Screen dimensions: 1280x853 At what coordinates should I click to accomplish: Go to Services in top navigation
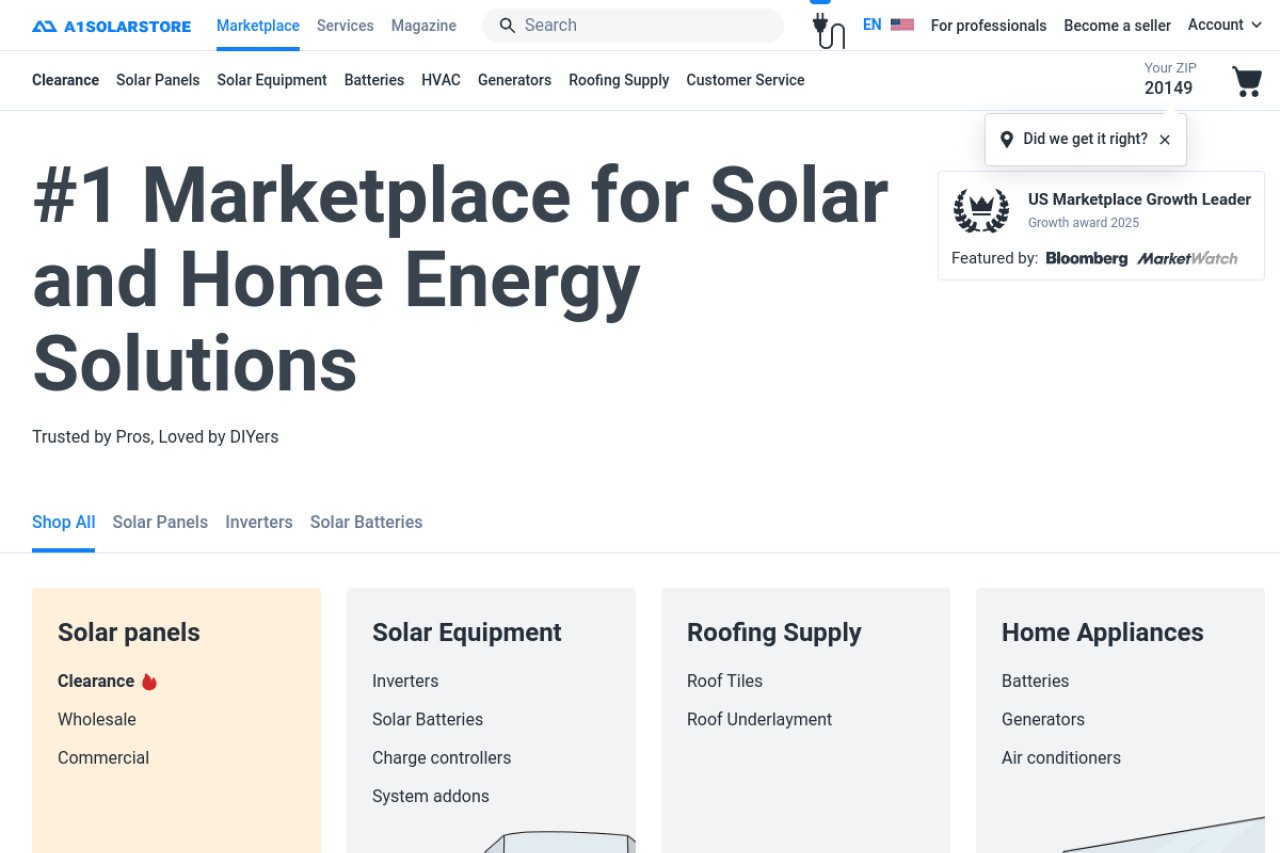tap(345, 26)
